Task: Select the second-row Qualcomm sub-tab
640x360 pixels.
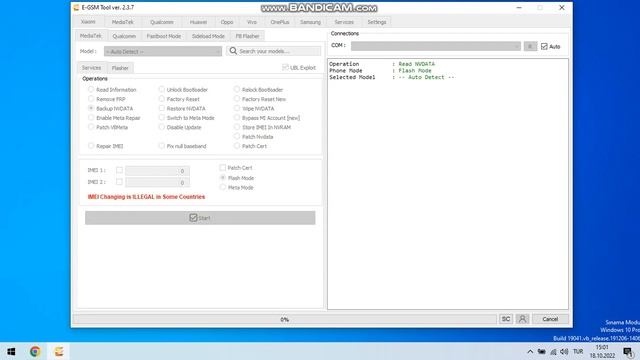Action: (x=124, y=36)
